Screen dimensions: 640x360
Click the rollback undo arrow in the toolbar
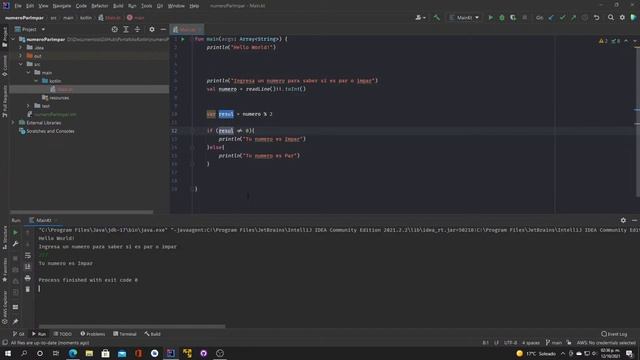click(x=596, y=18)
